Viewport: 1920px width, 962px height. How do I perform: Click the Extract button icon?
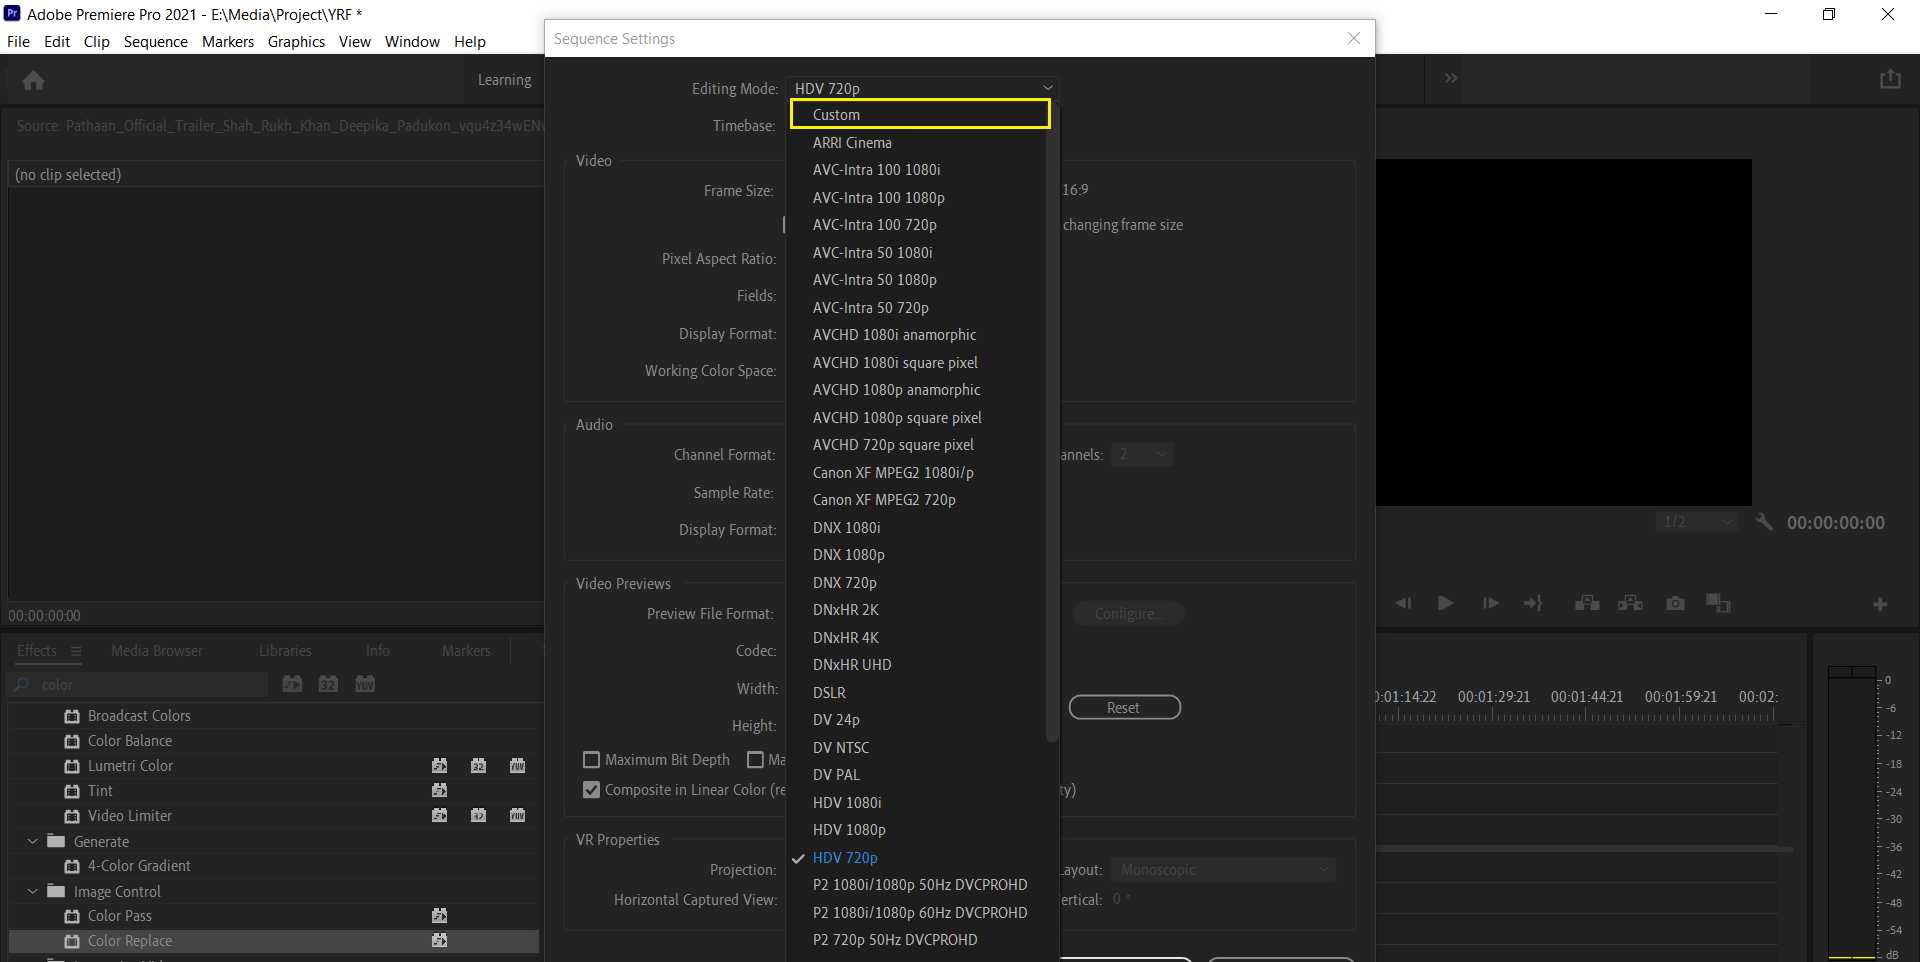point(1631,603)
